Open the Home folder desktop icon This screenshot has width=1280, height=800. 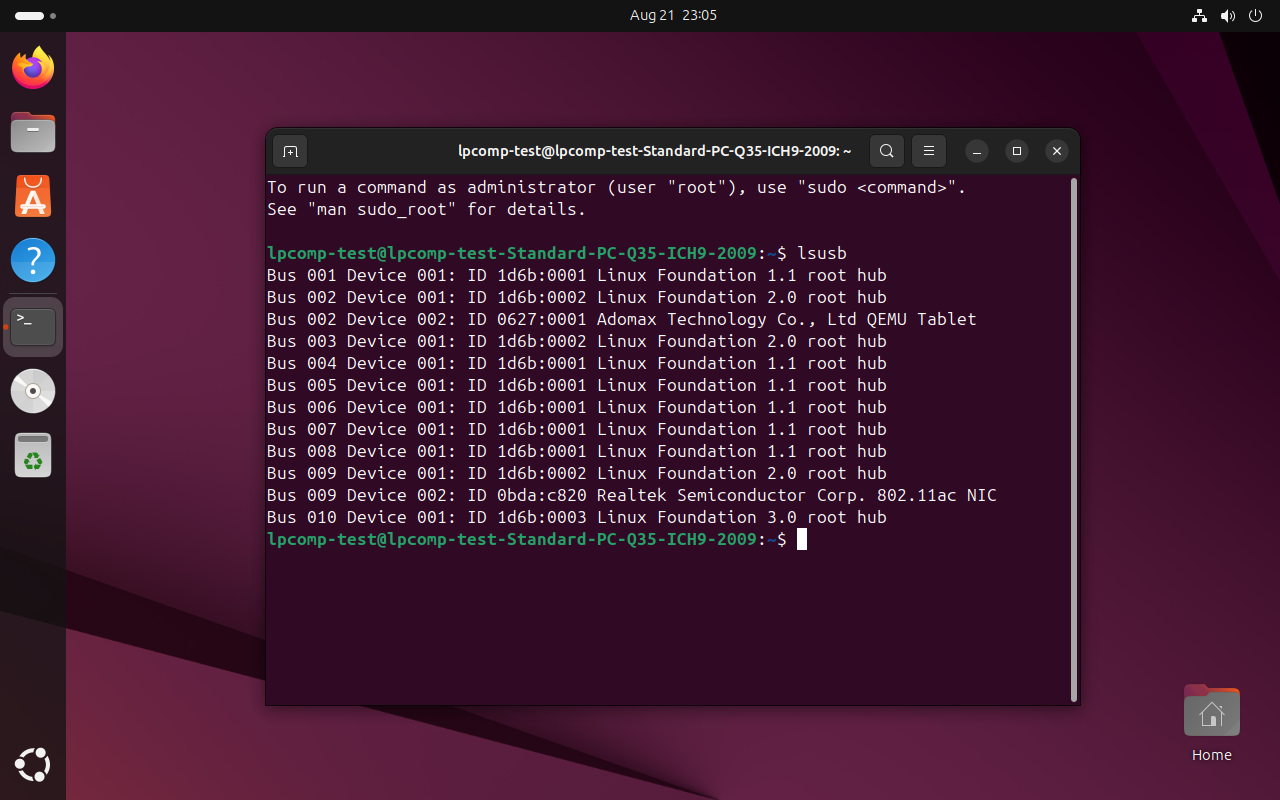[x=1211, y=723]
